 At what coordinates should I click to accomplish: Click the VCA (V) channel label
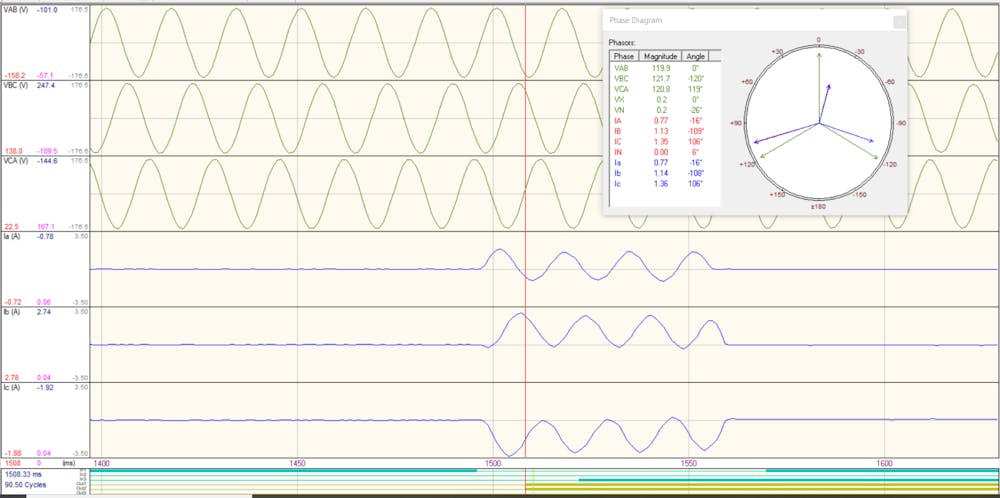click(x=16, y=161)
